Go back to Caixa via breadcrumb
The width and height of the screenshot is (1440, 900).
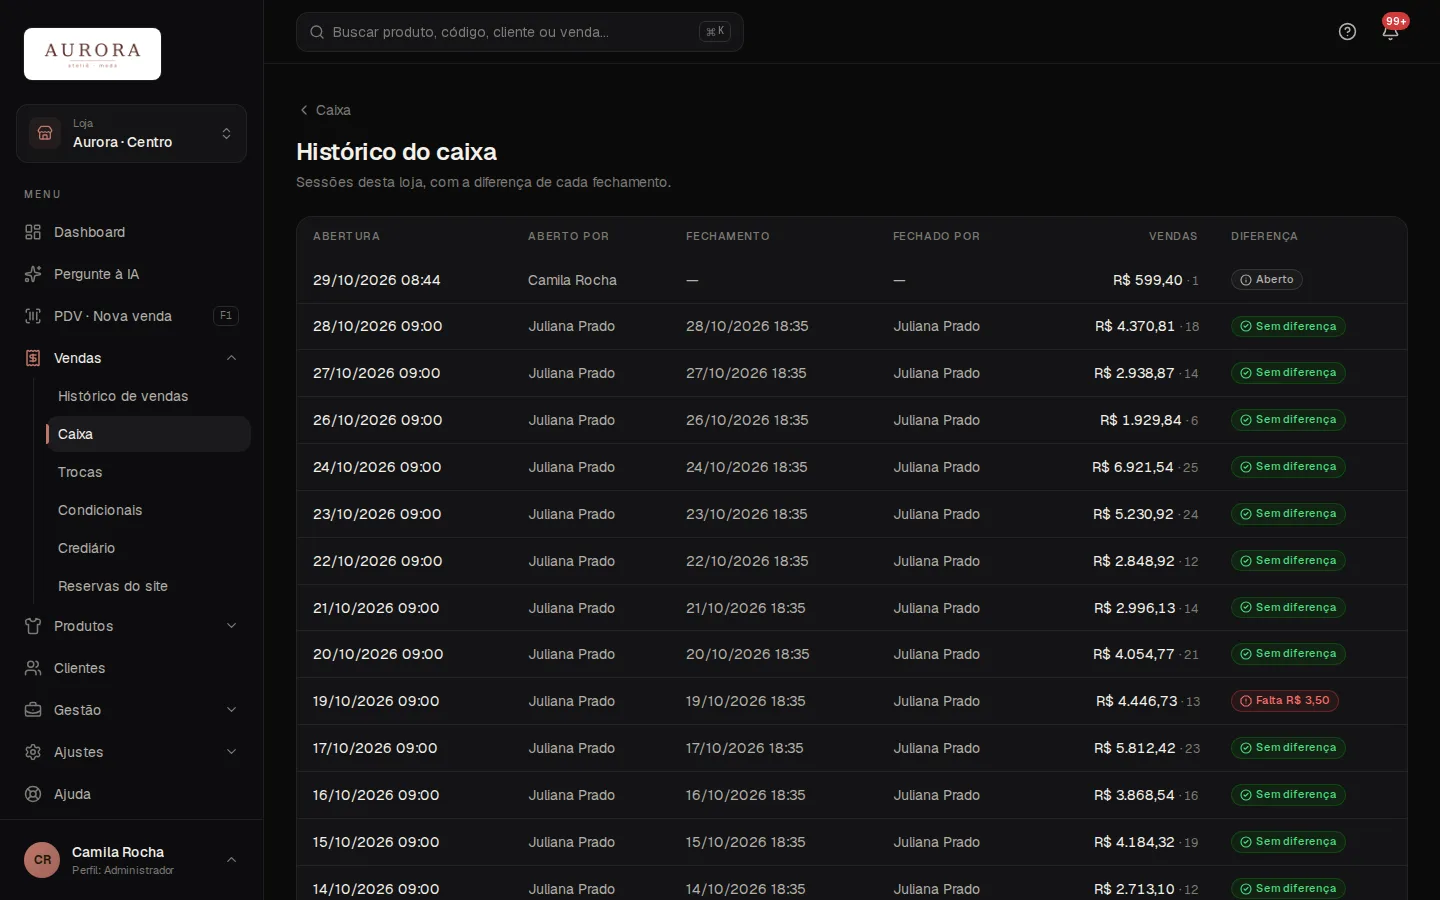click(325, 110)
